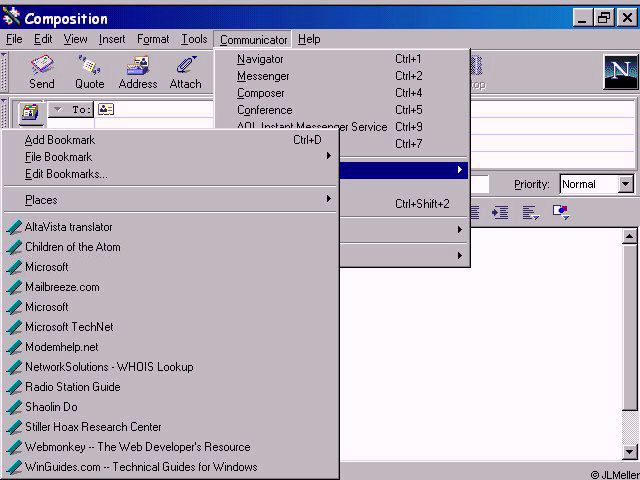640x480 pixels.
Task: Expand the File Bookmark submenu
Action: (170, 157)
